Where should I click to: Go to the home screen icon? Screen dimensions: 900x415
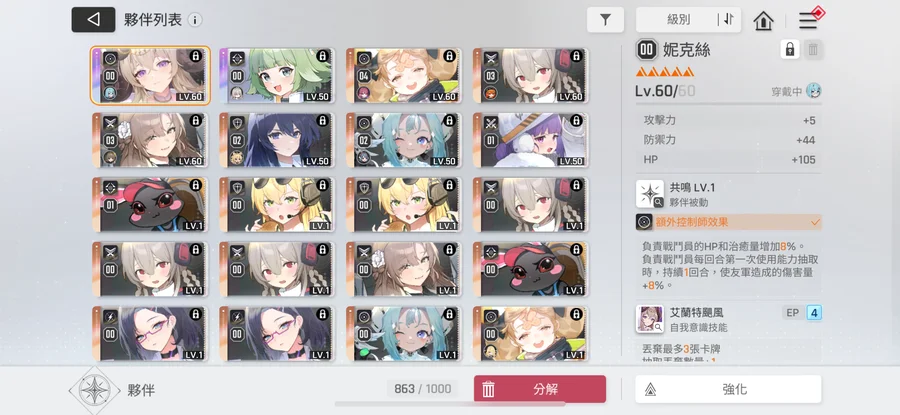(763, 21)
